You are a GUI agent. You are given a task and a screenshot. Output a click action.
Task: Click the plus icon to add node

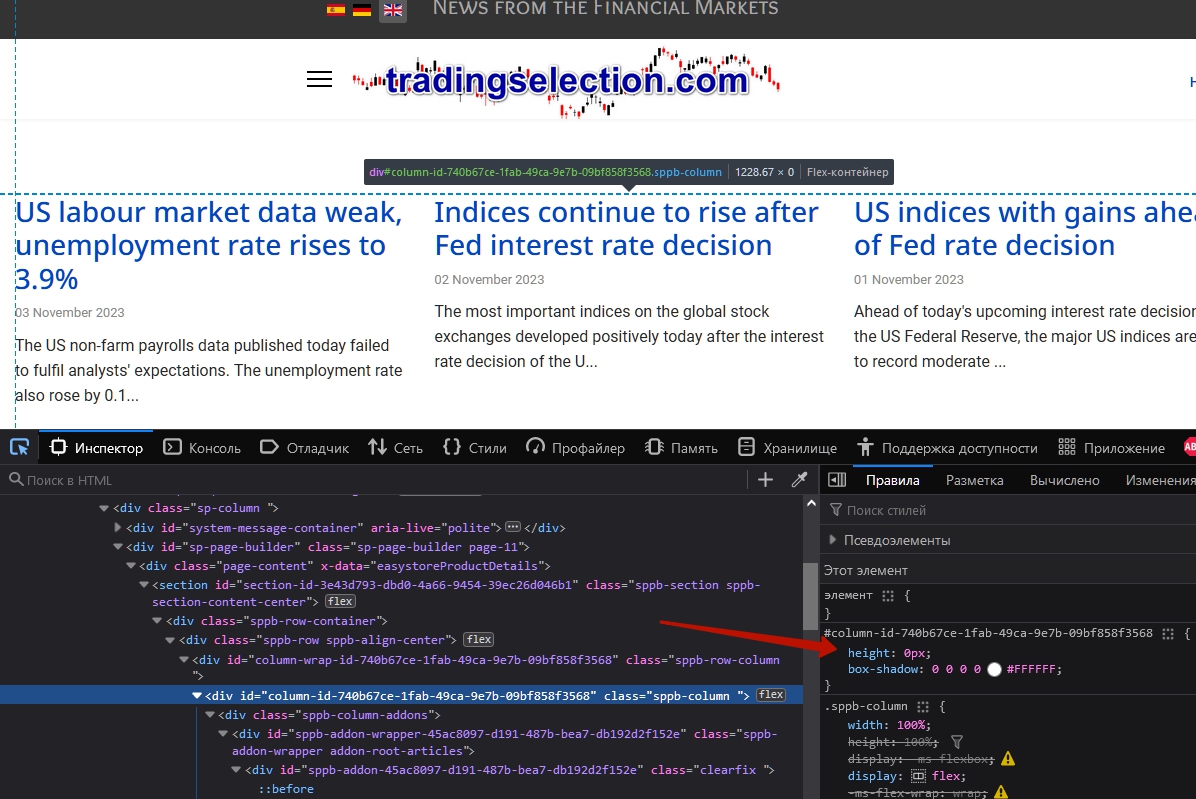pos(765,480)
